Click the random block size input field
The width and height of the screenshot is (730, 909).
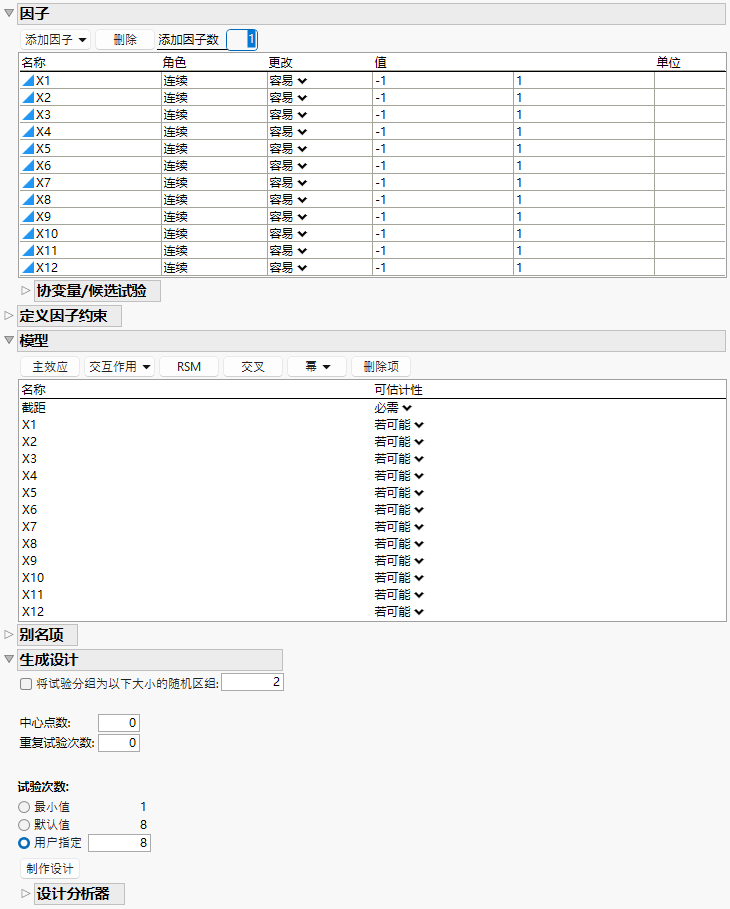(252, 682)
